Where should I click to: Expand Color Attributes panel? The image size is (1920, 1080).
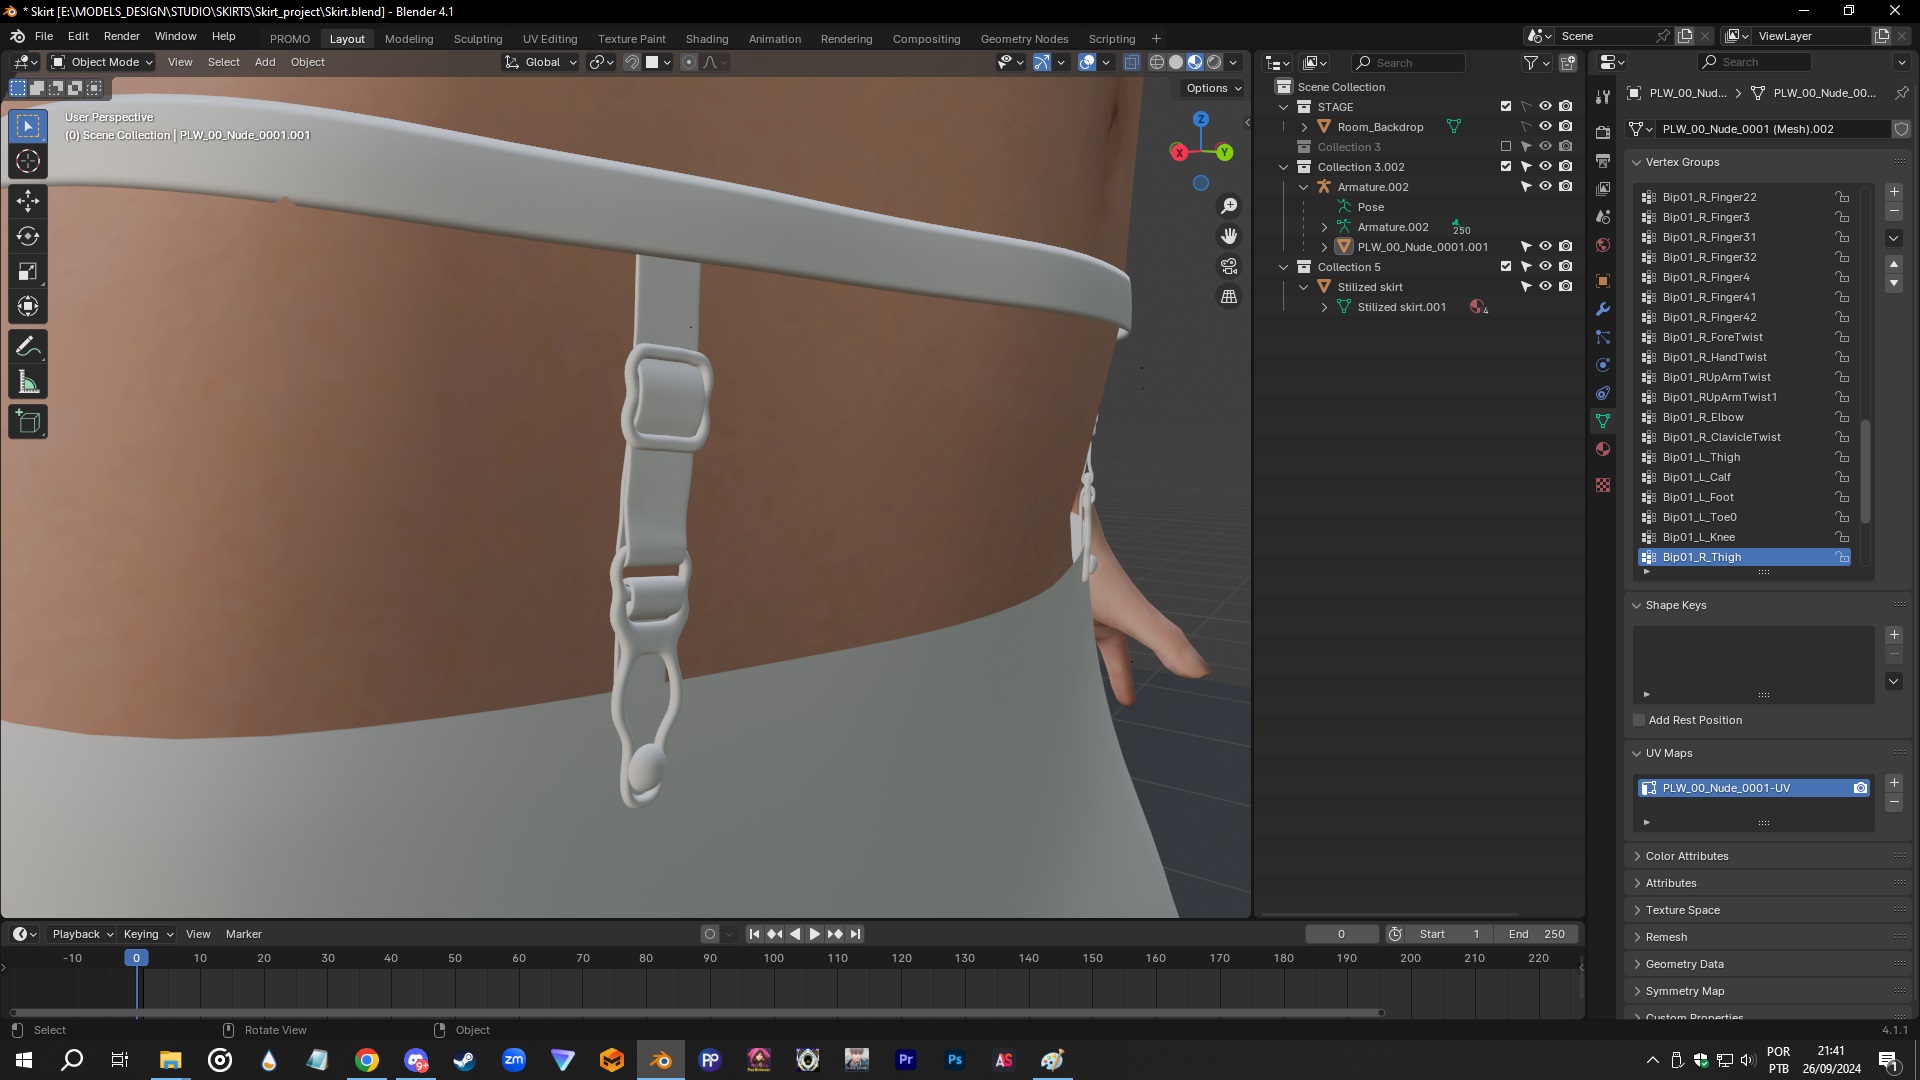[1637, 856]
